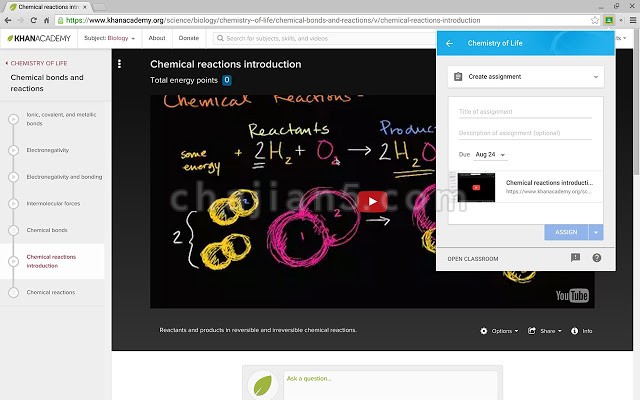The image size is (640, 400).
Task: Click the play circle beside Intermolecular forces
Action: [x=13, y=203]
